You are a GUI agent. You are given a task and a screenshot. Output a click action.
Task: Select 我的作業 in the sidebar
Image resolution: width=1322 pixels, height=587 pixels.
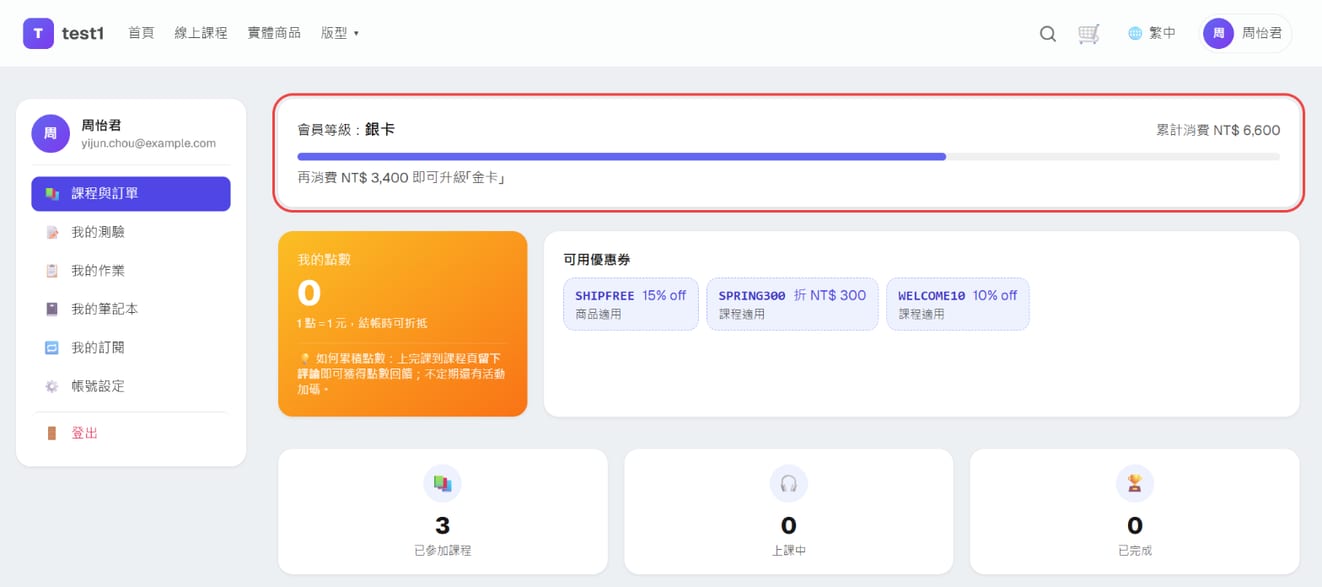click(x=131, y=271)
